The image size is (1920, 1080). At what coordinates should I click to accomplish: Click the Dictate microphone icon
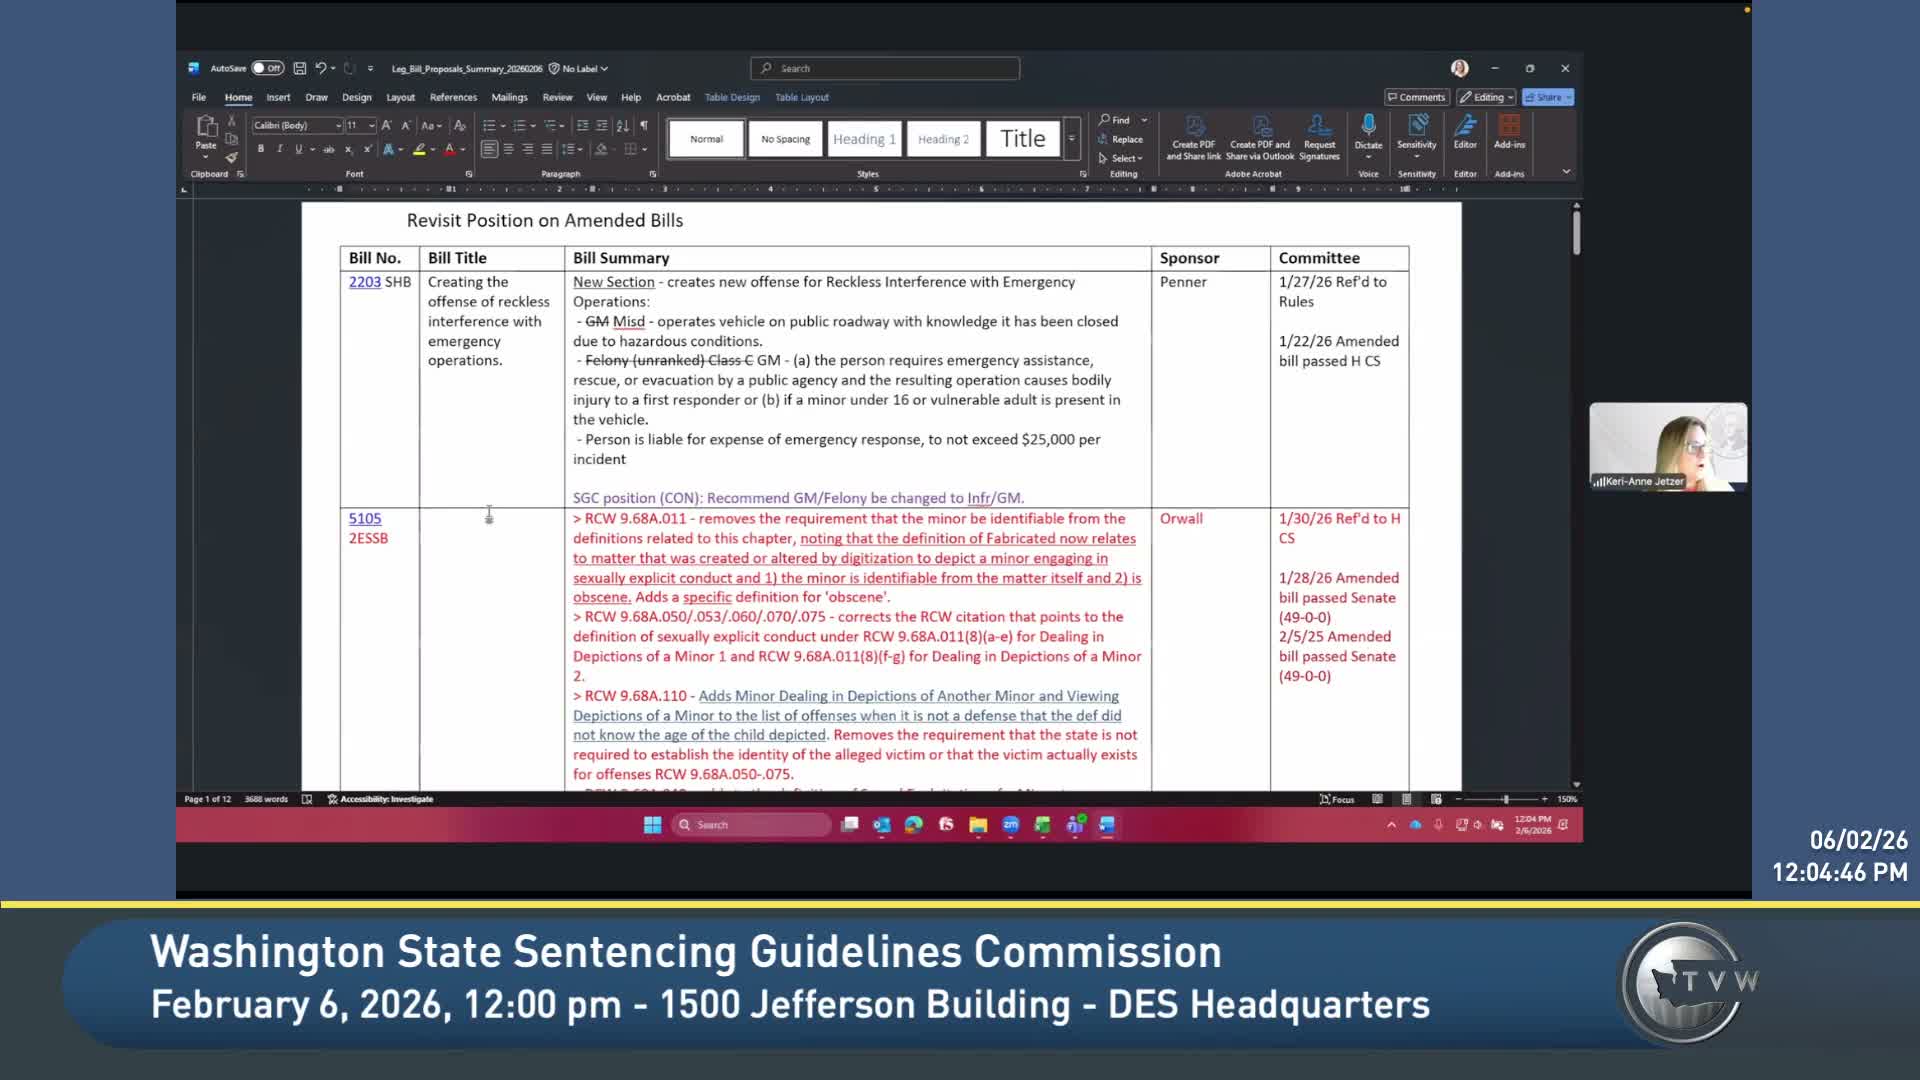(x=1368, y=125)
